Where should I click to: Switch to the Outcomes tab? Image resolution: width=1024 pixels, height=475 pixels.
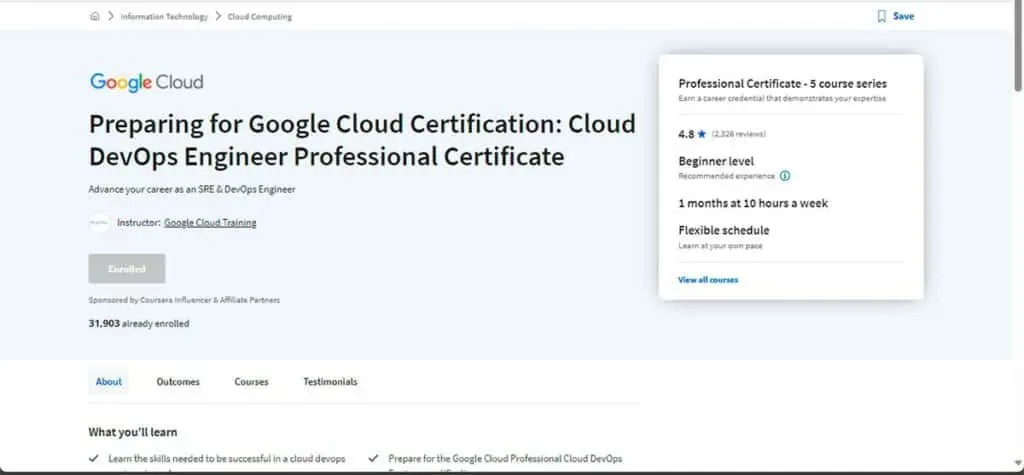[178, 382]
